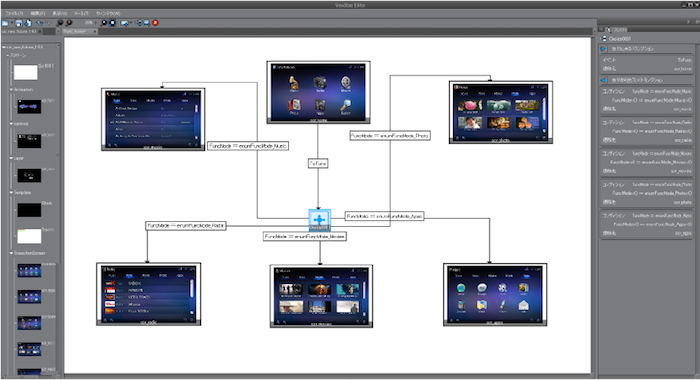Click the outgoing transition blue arrow icon
Screen dimensions: 700x380
click(x=604, y=79)
